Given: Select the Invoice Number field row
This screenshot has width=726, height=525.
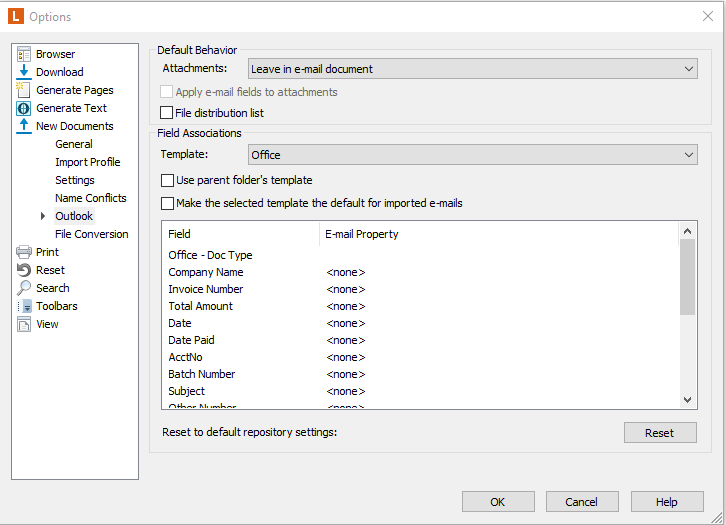Looking at the screenshot, I should (206, 289).
